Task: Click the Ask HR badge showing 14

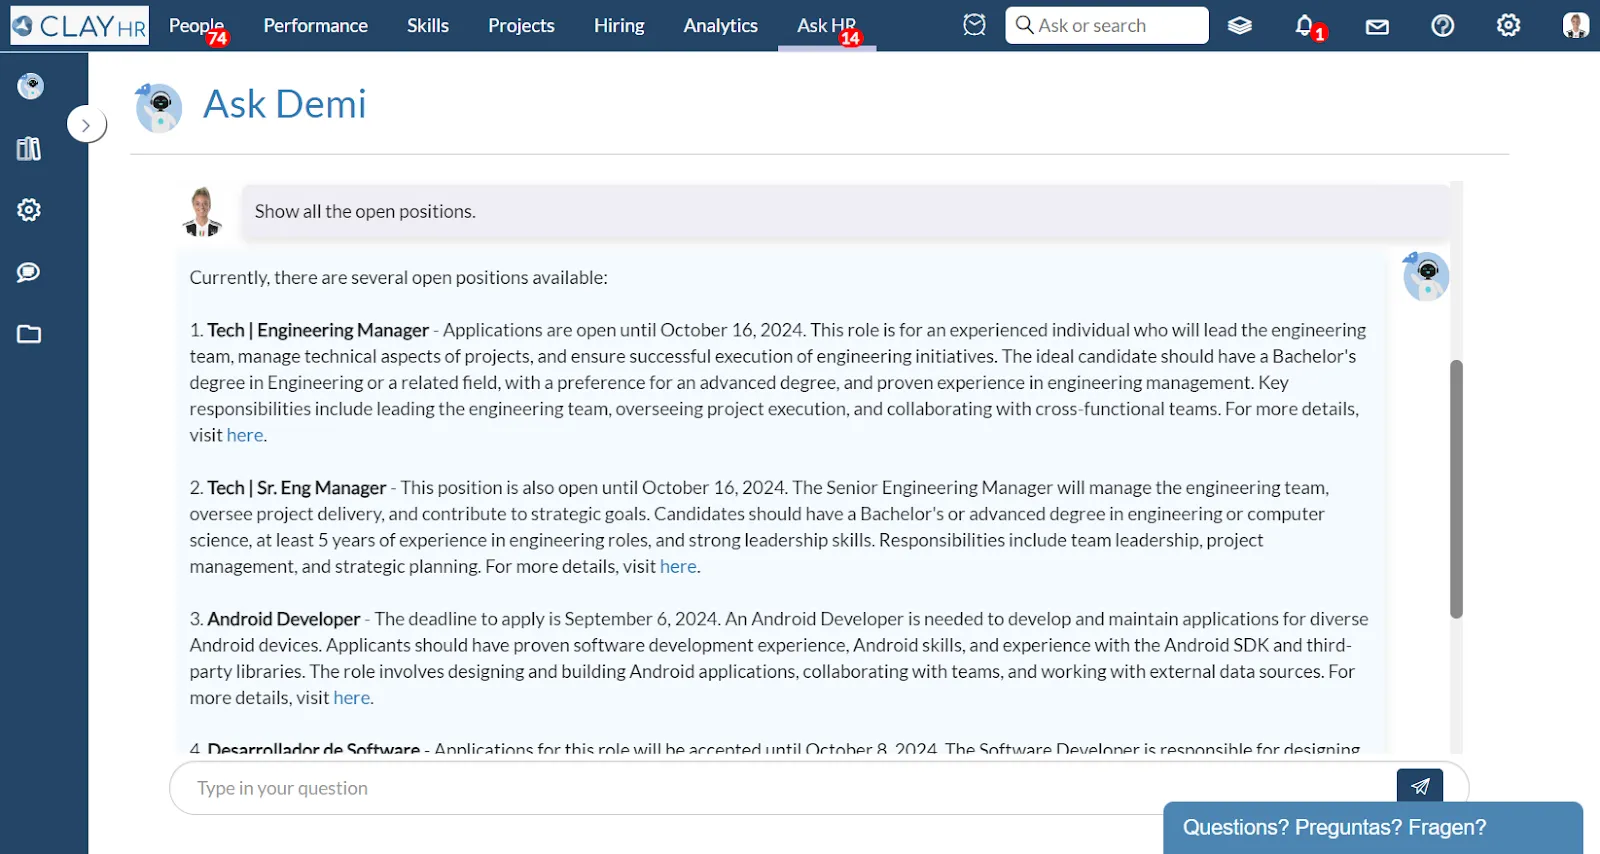Action: [850, 39]
